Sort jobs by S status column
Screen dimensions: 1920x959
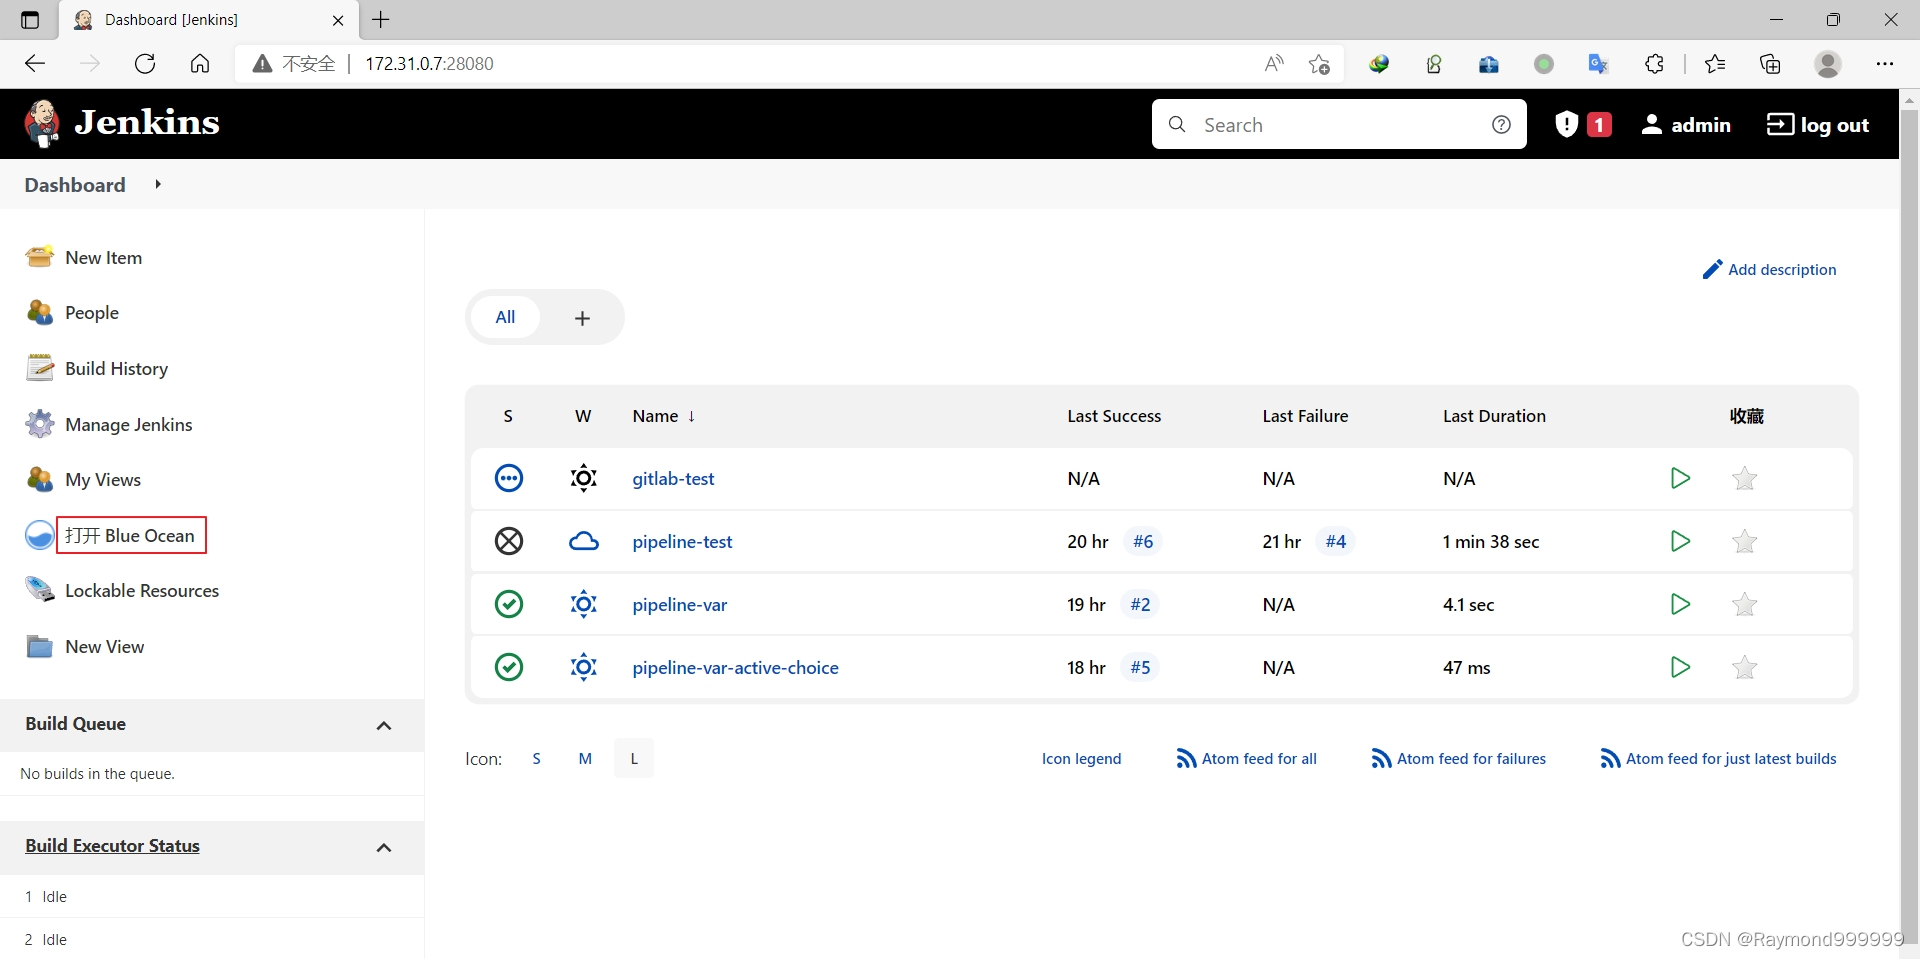click(x=508, y=416)
